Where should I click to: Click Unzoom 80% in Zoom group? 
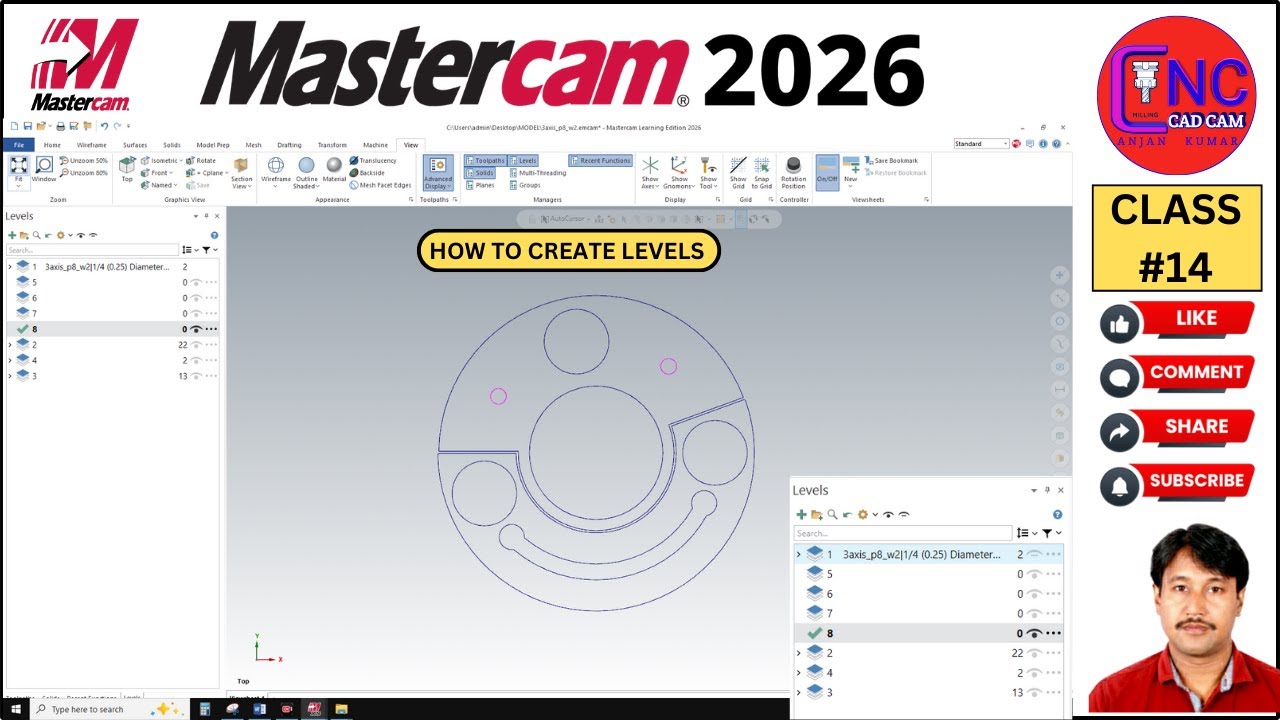[x=84, y=172]
